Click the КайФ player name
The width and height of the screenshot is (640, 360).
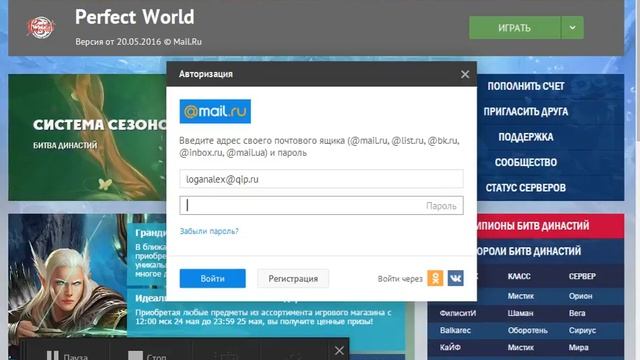coord(450,347)
